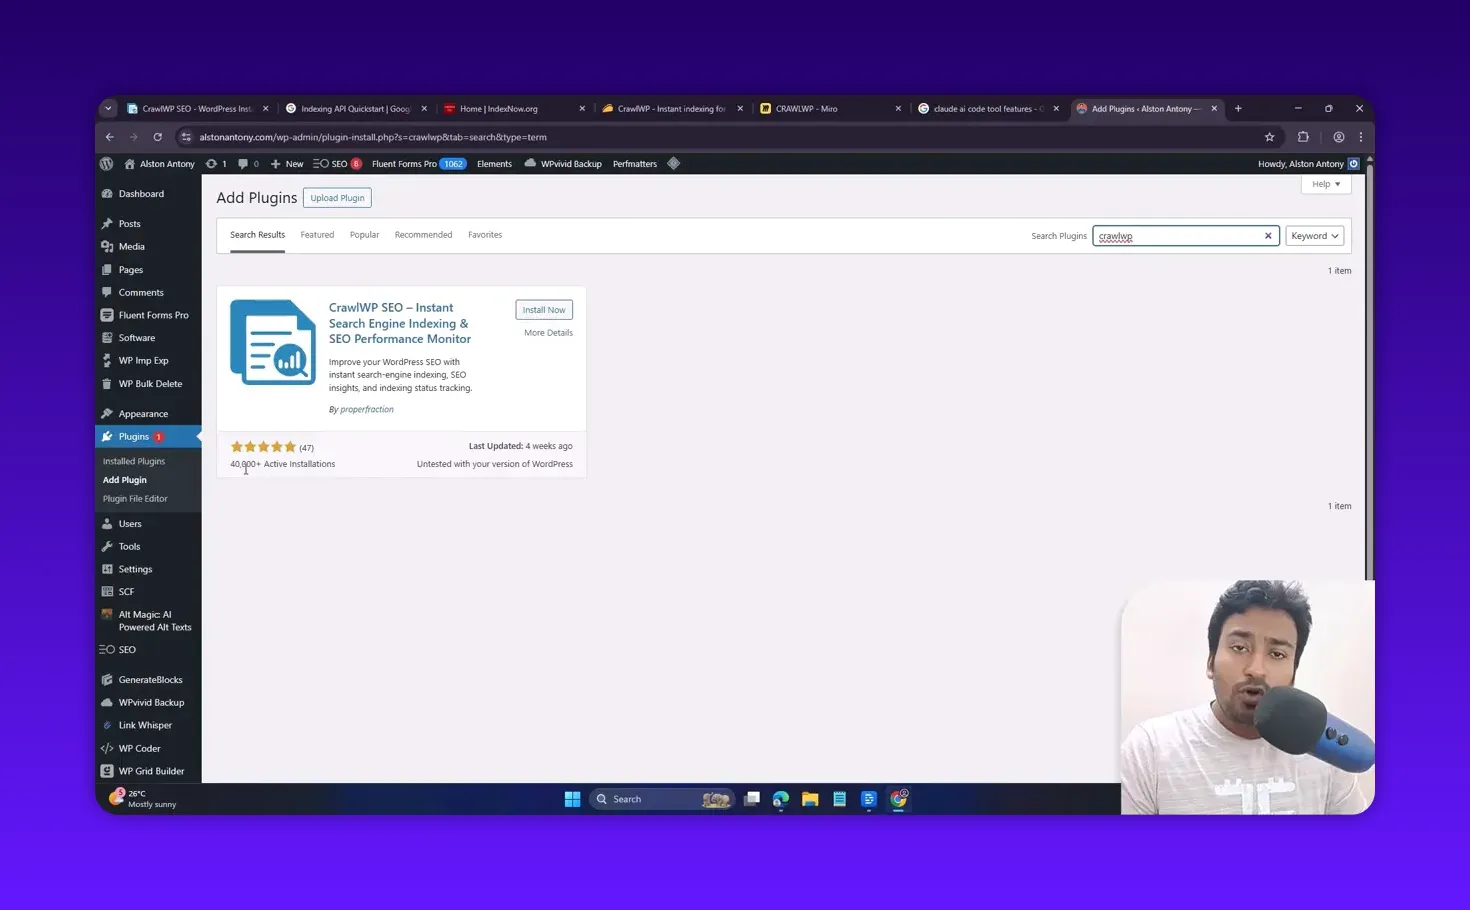Image resolution: width=1470 pixels, height=910 pixels.
Task: Click the Upload Plugin button
Action: (337, 197)
